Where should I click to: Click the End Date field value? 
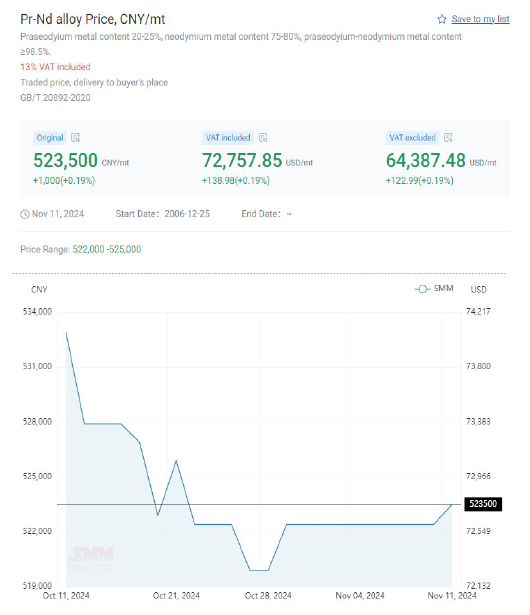(x=289, y=214)
